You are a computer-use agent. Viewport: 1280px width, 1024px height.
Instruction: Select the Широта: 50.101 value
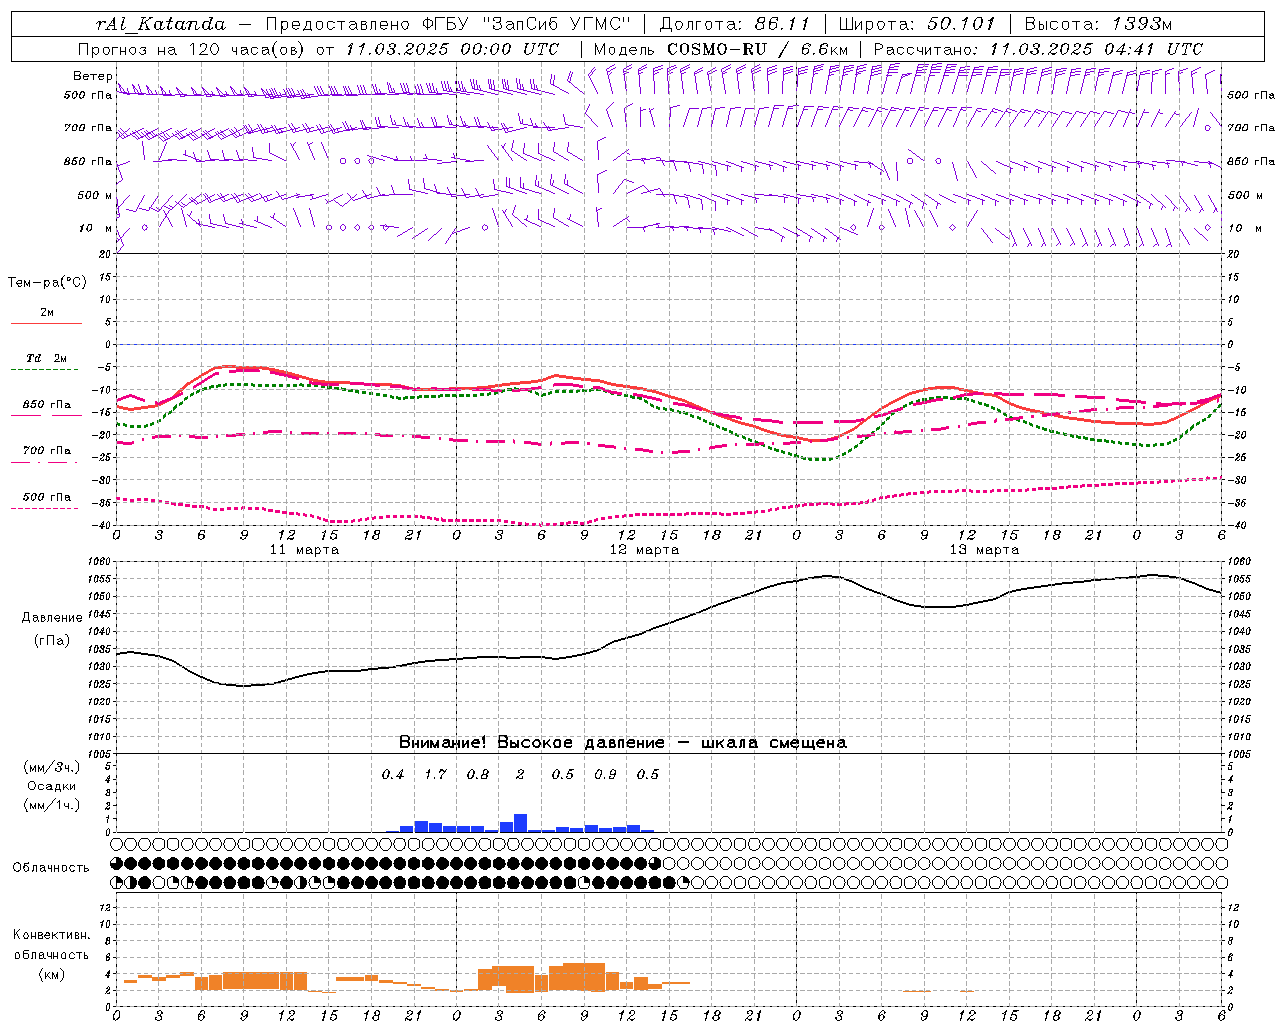pyautogui.click(x=916, y=24)
